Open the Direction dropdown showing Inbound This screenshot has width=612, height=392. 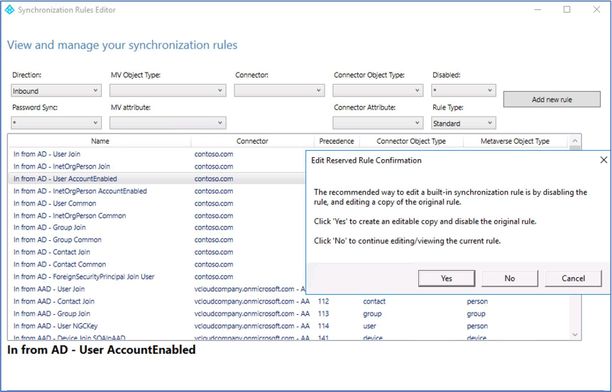pos(56,91)
